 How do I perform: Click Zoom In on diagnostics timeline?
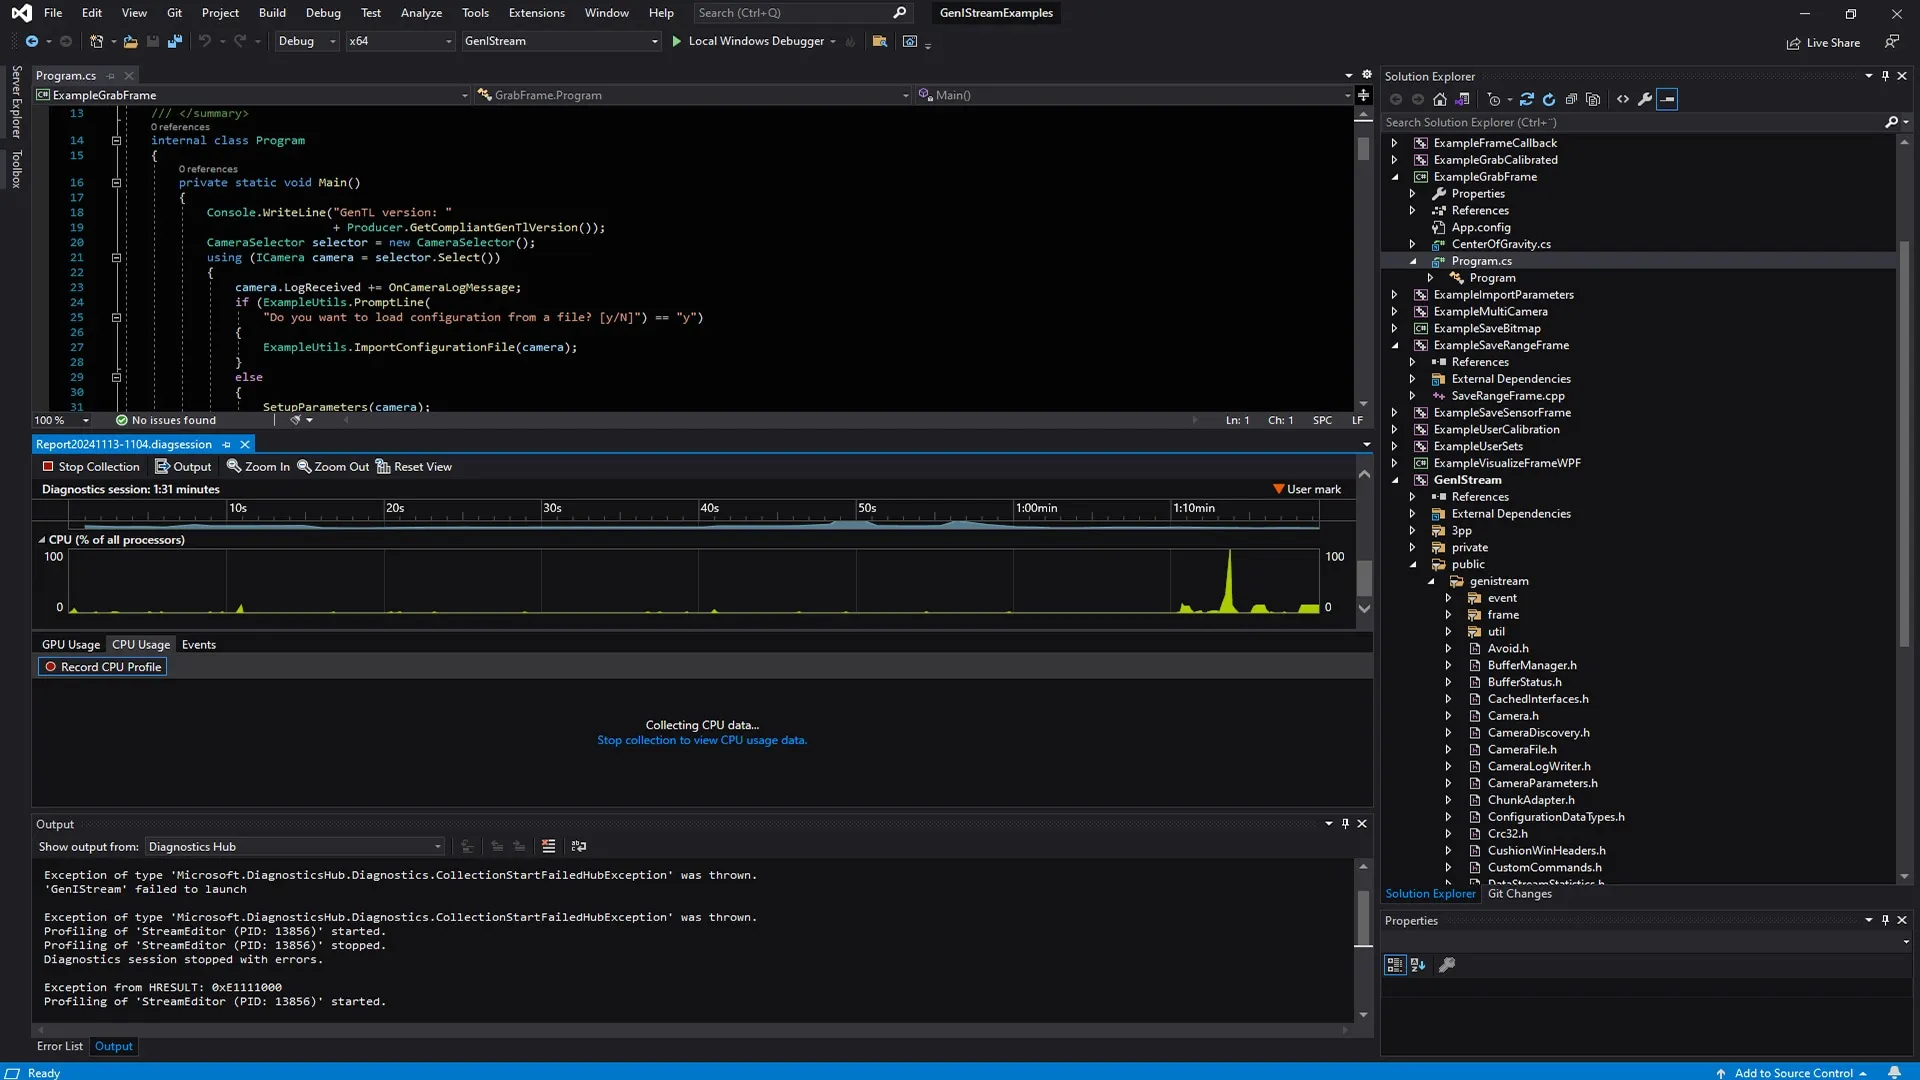(x=258, y=467)
